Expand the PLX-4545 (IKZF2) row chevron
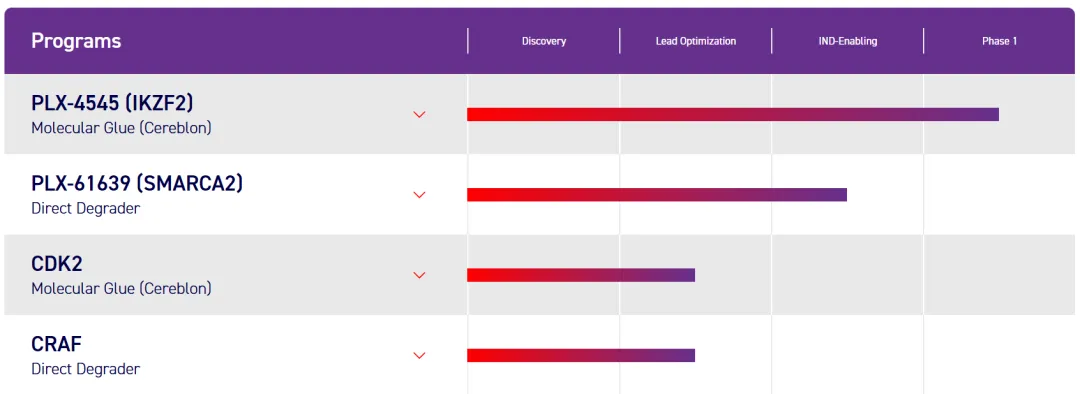 (x=419, y=114)
